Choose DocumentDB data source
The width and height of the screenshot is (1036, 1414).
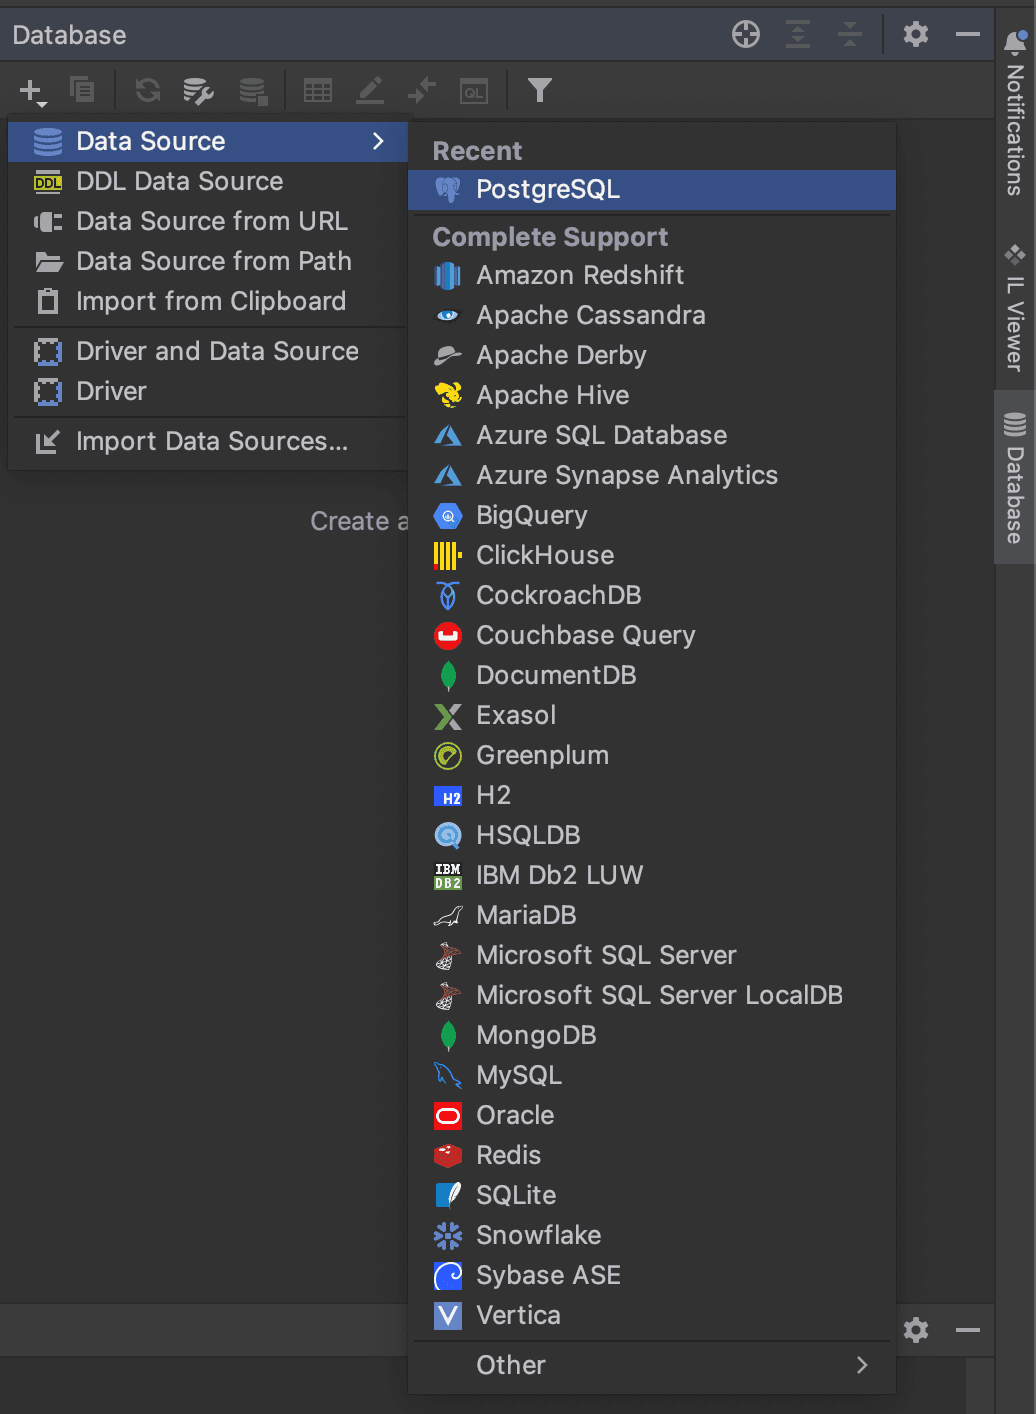652,675
